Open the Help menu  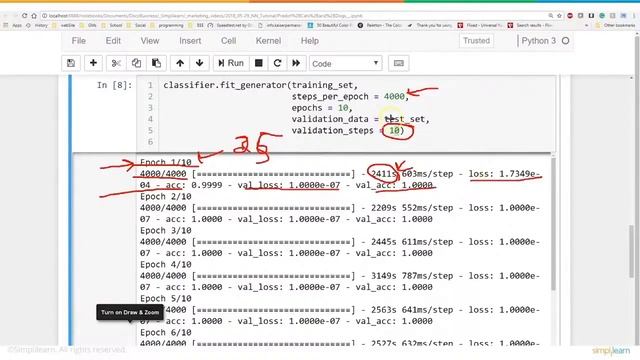(x=310, y=41)
